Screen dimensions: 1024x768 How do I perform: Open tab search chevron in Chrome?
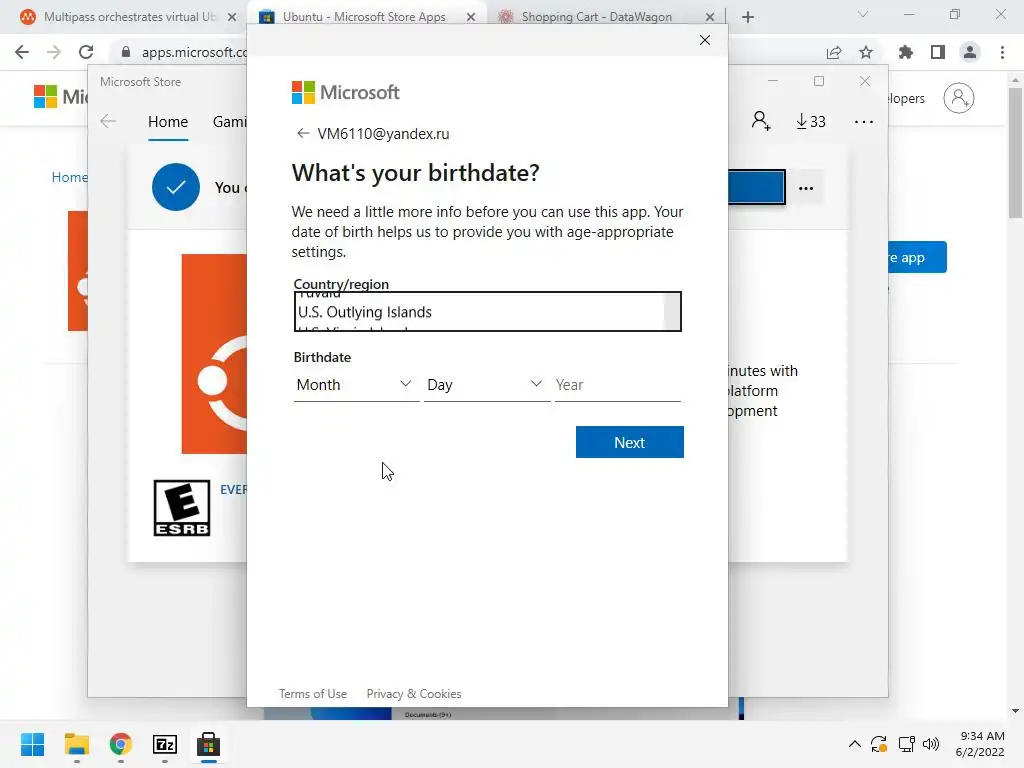click(x=863, y=14)
